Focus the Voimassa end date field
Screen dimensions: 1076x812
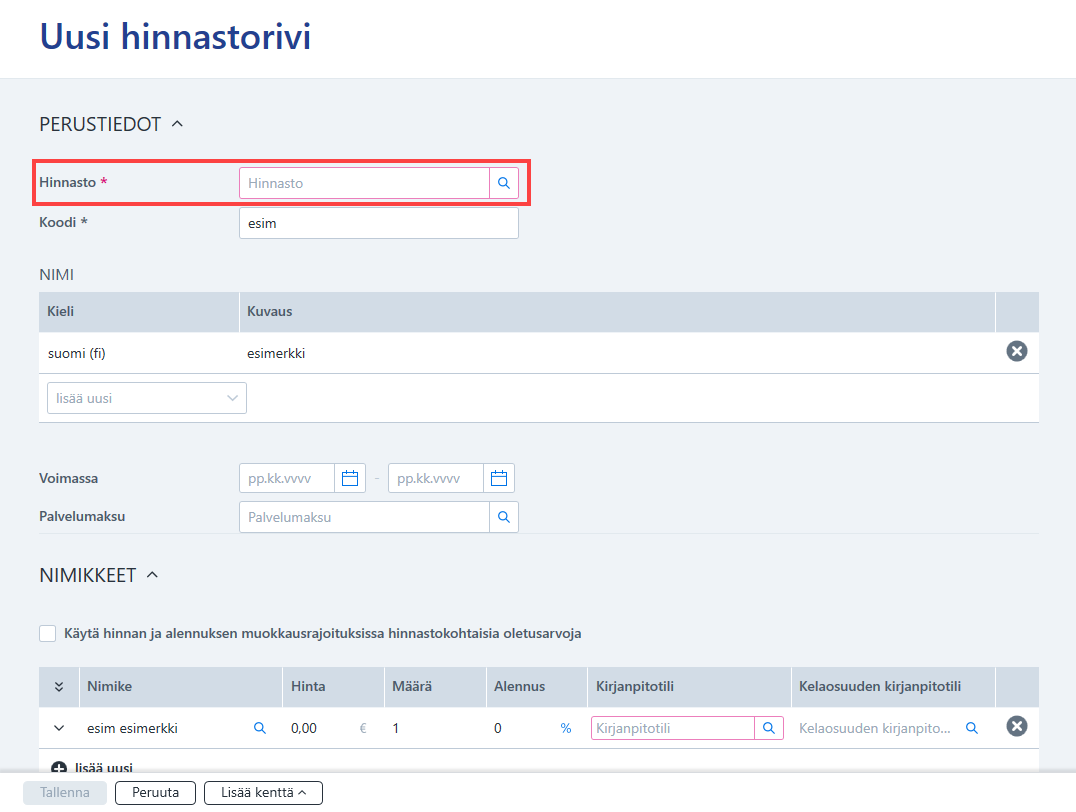[x=436, y=478]
